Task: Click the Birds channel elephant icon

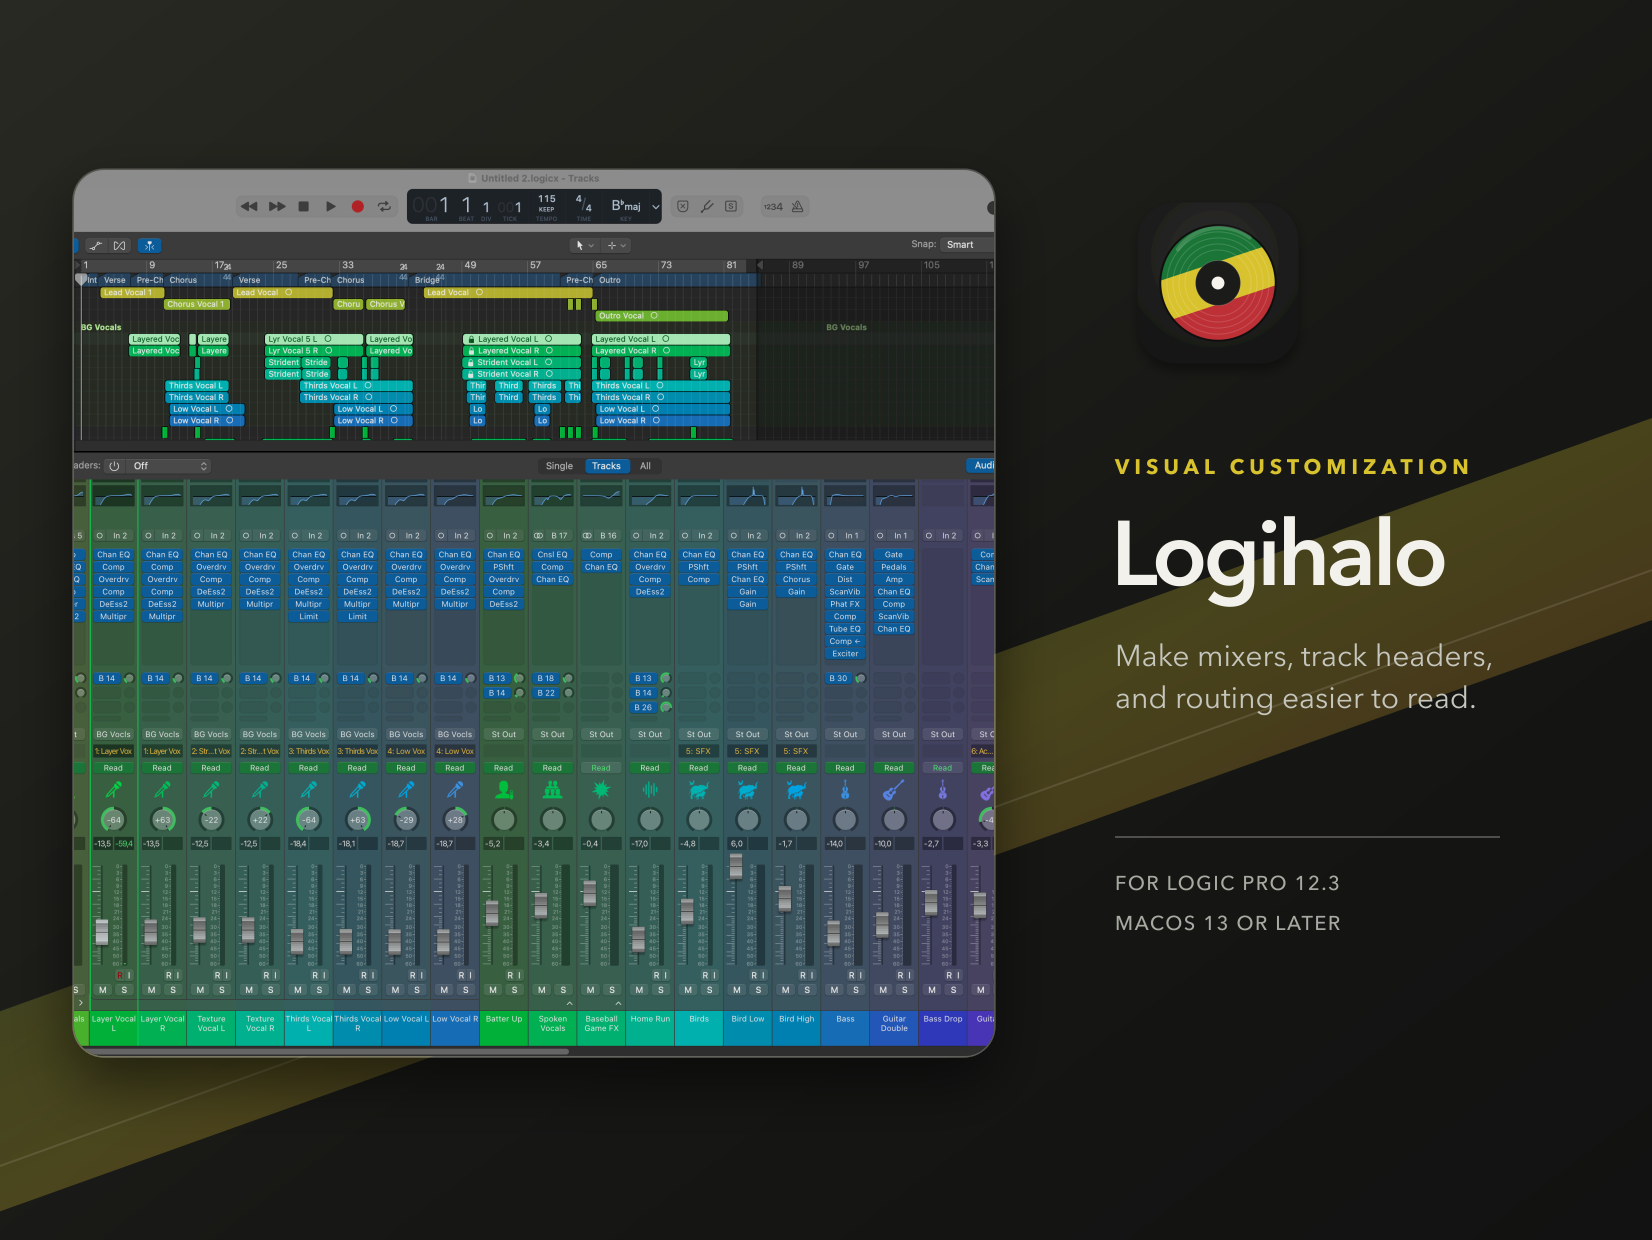Action: coord(699,790)
